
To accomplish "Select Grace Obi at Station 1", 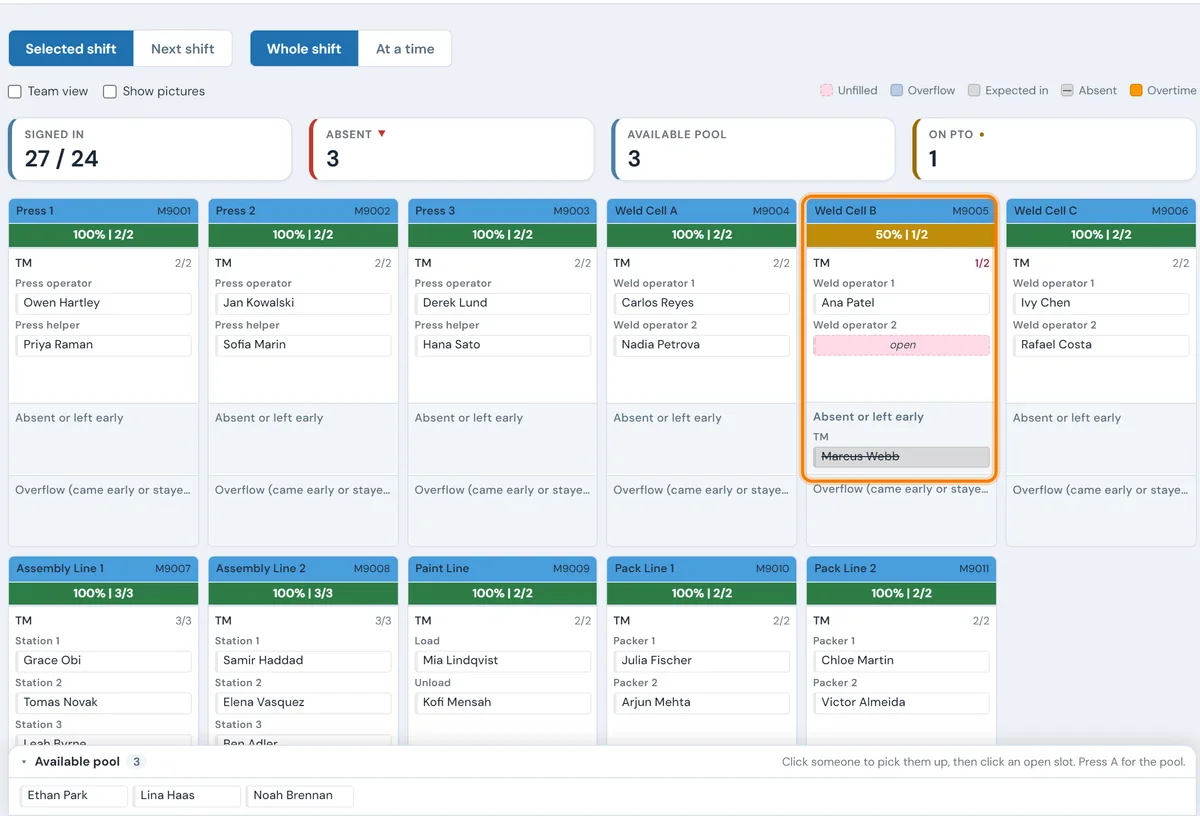I will 103,661.
